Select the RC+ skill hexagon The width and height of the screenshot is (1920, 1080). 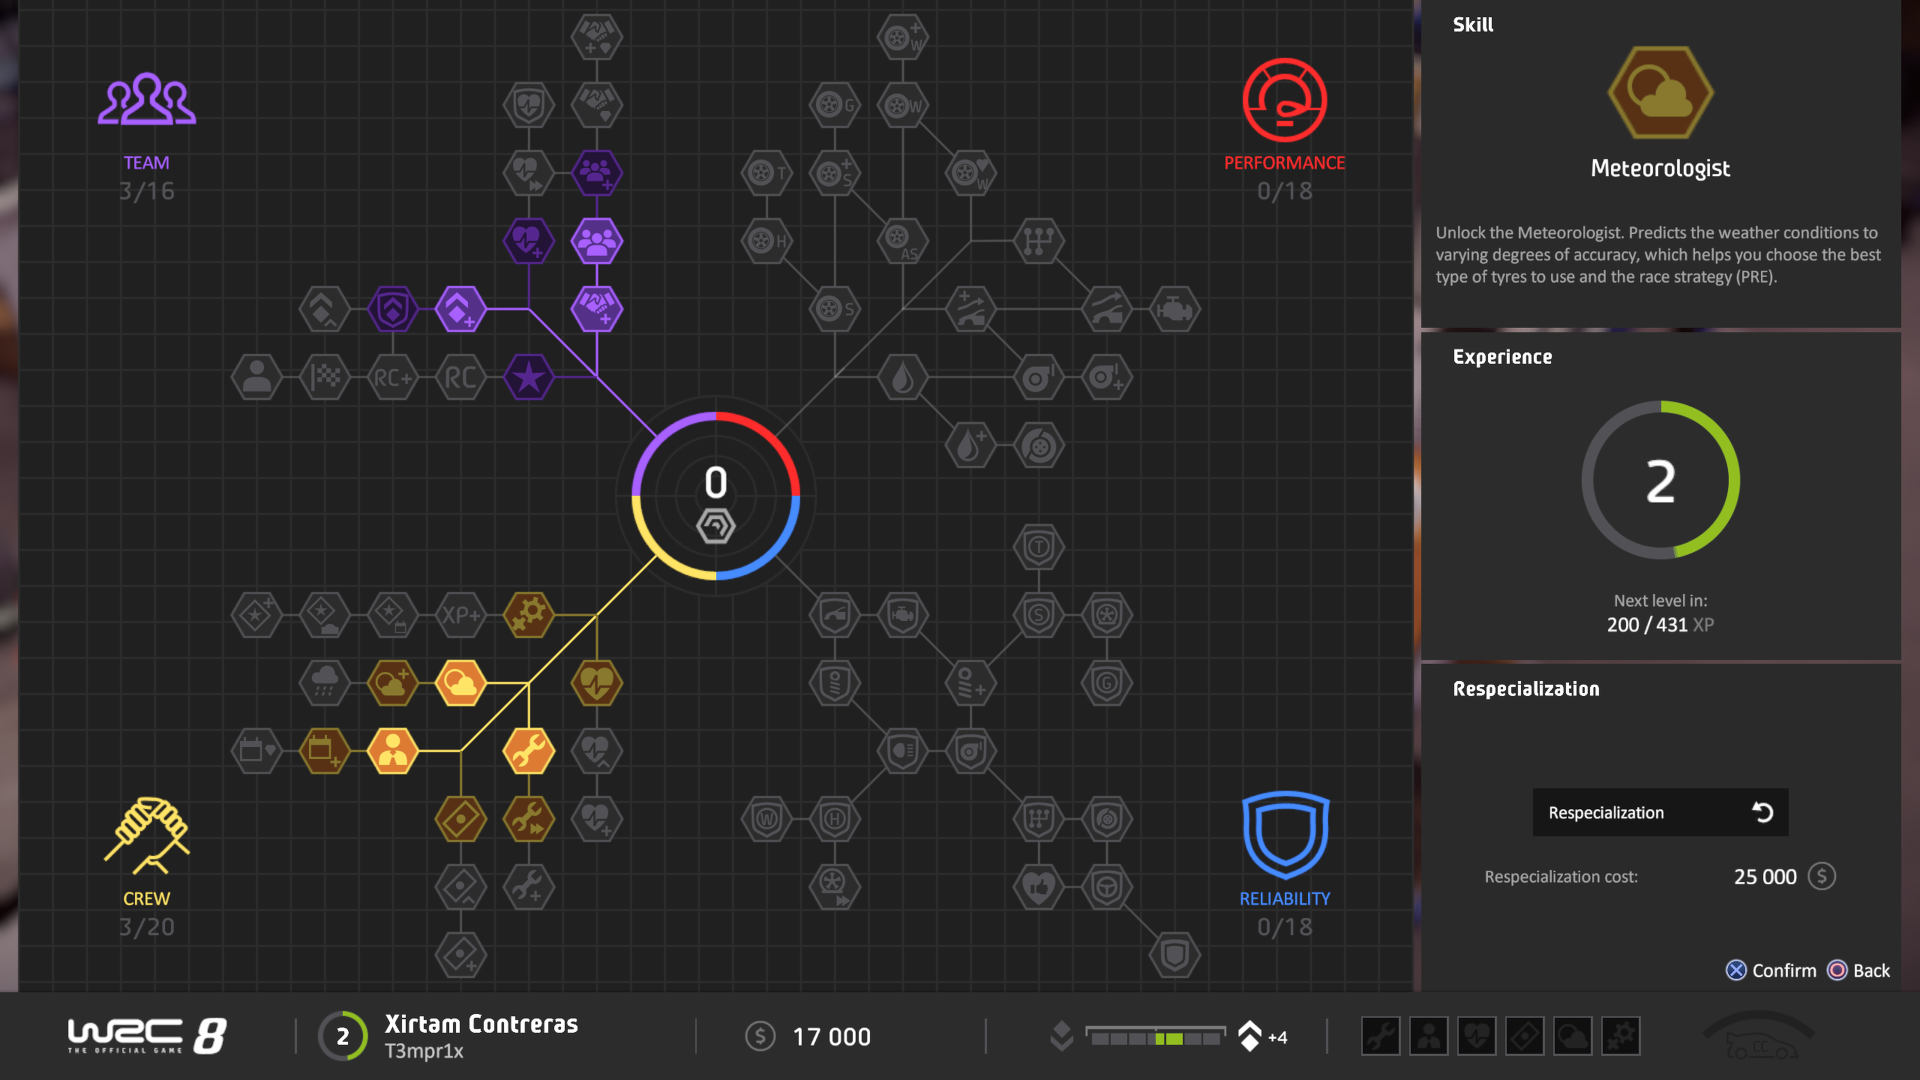pyautogui.click(x=393, y=378)
